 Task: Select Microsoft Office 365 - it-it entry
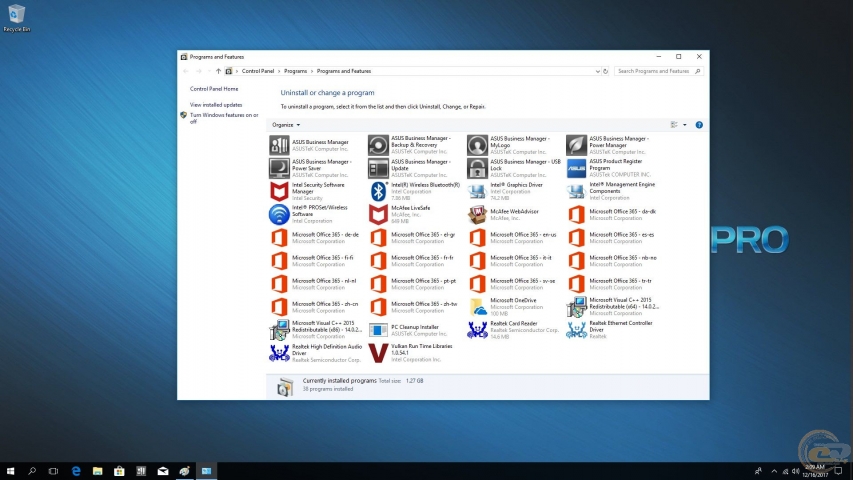[x=512, y=261]
